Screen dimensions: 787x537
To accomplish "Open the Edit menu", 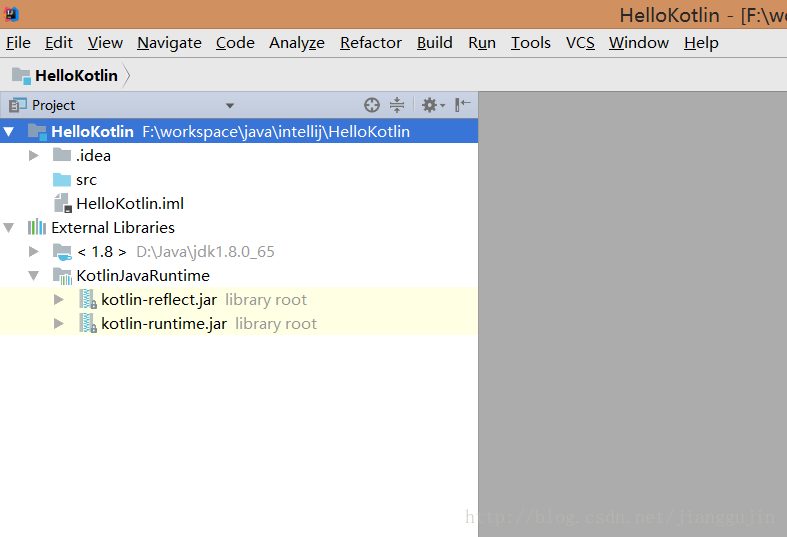I will tap(59, 43).
